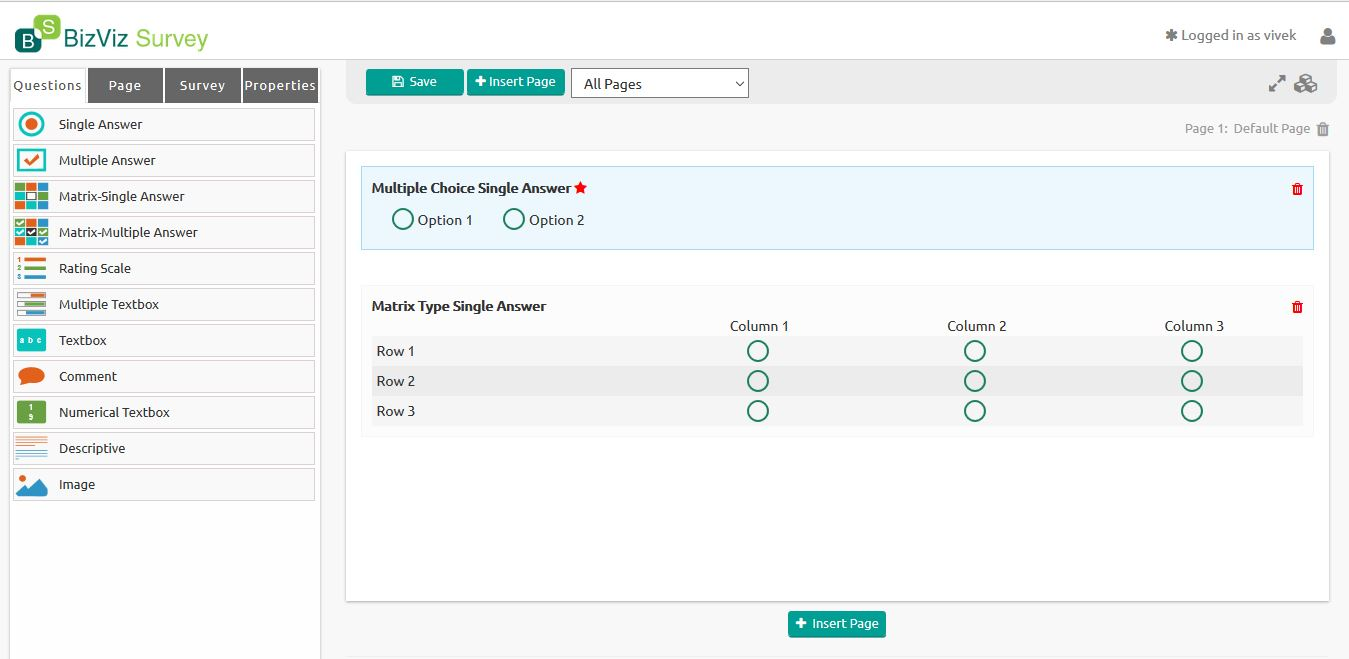Open the user account menu icon
Viewport: 1349px width, 659px height.
(x=1328, y=36)
